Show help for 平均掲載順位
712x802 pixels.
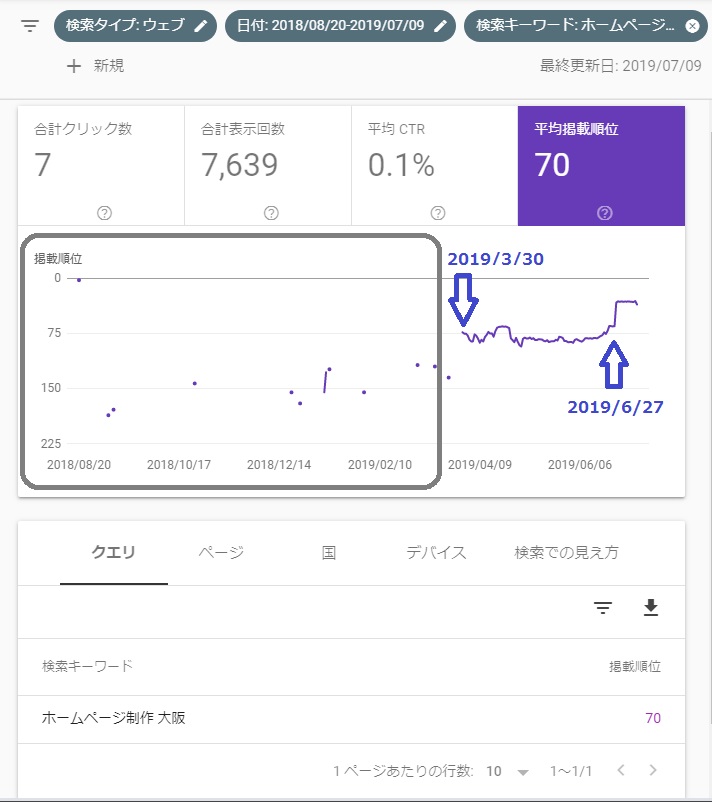(x=604, y=212)
